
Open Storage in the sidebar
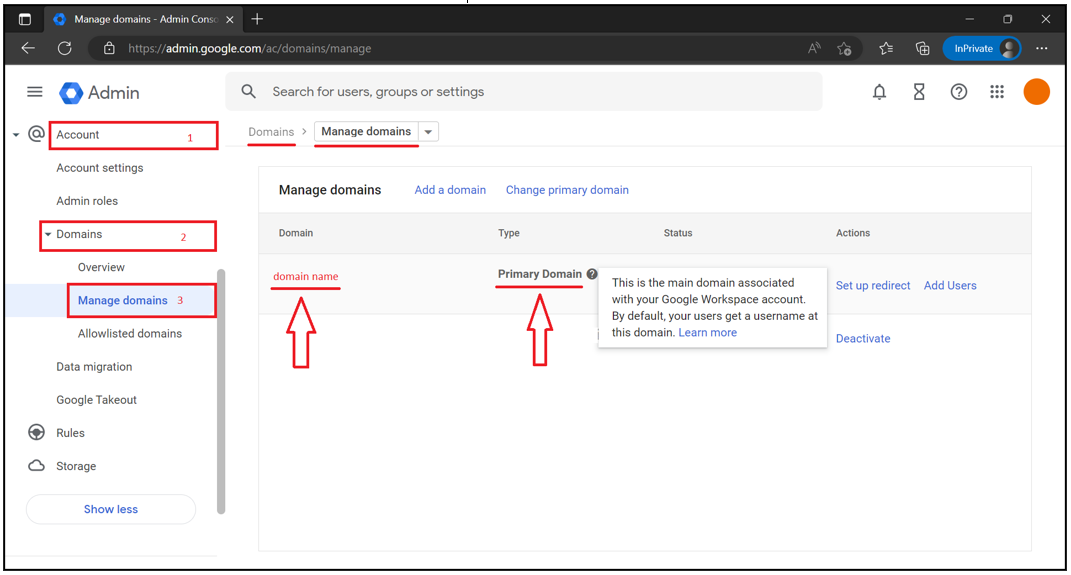(76, 466)
